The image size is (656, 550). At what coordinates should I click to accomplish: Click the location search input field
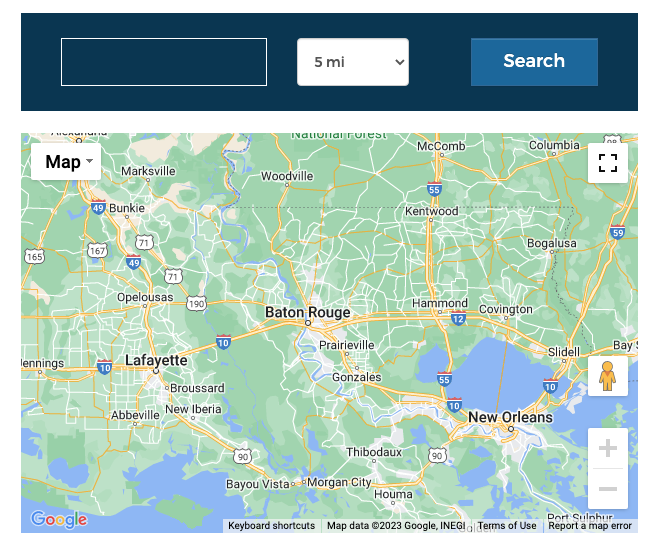(x=164, y=62)
